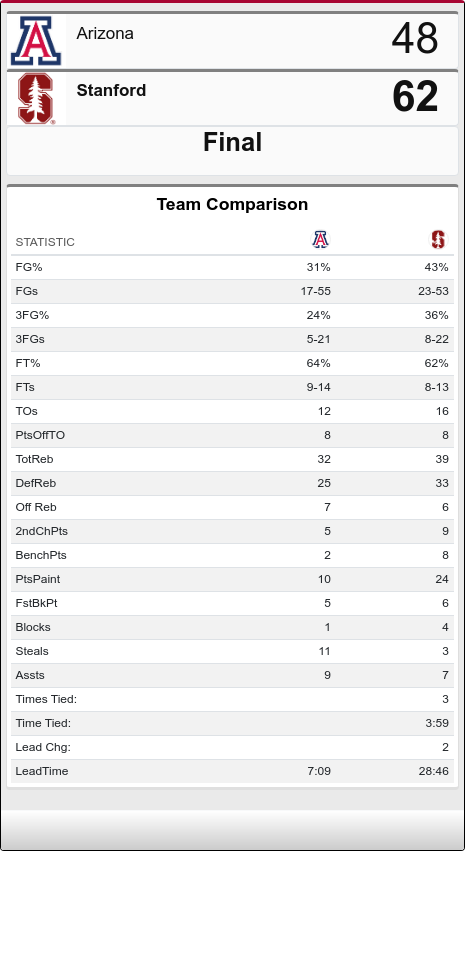This screenshot has width=465, height=964.
Task: Click the small Arizona logo in table header
Action: coord(320,239)
